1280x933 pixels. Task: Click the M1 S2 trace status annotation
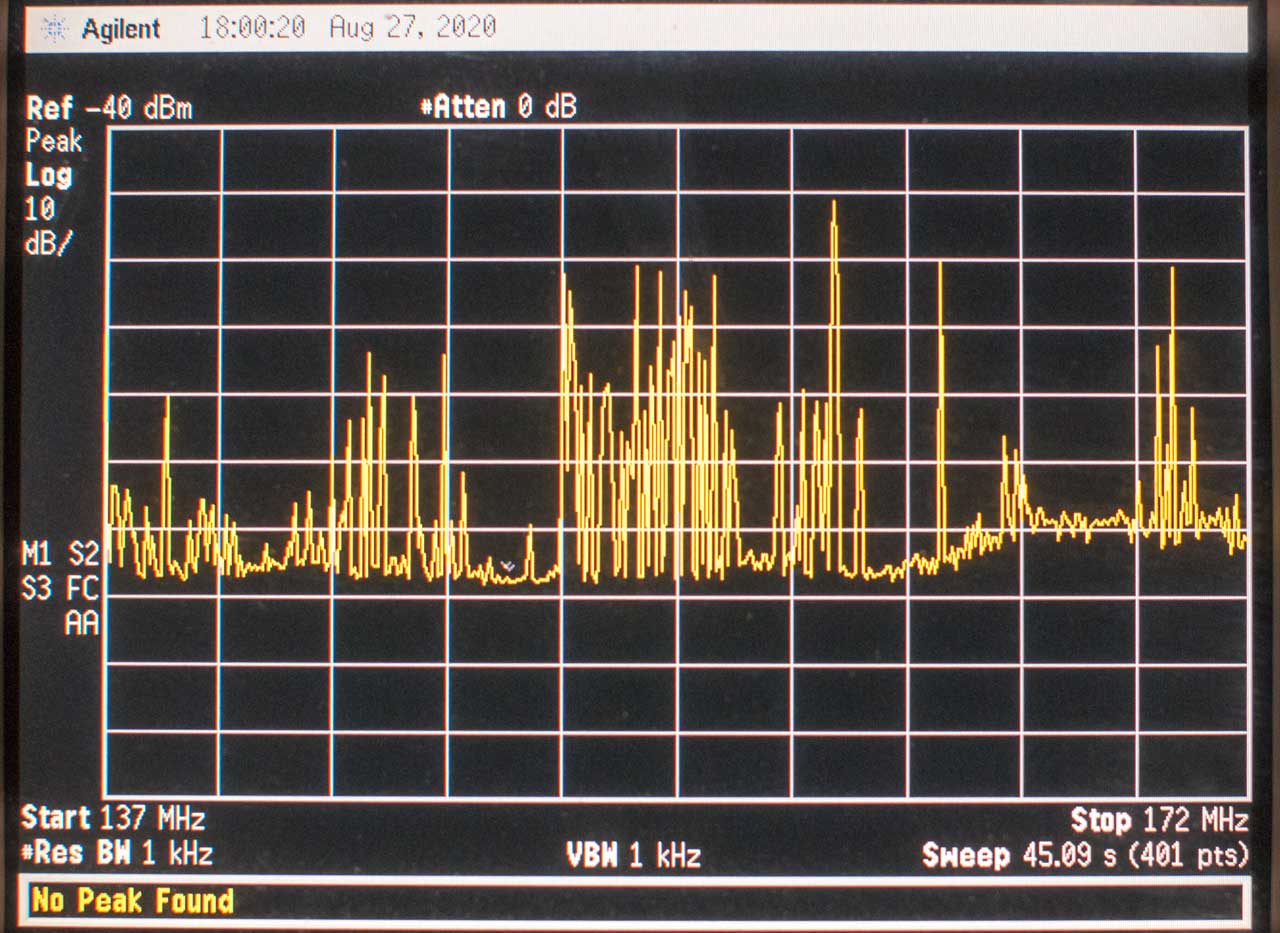(62, 554)
